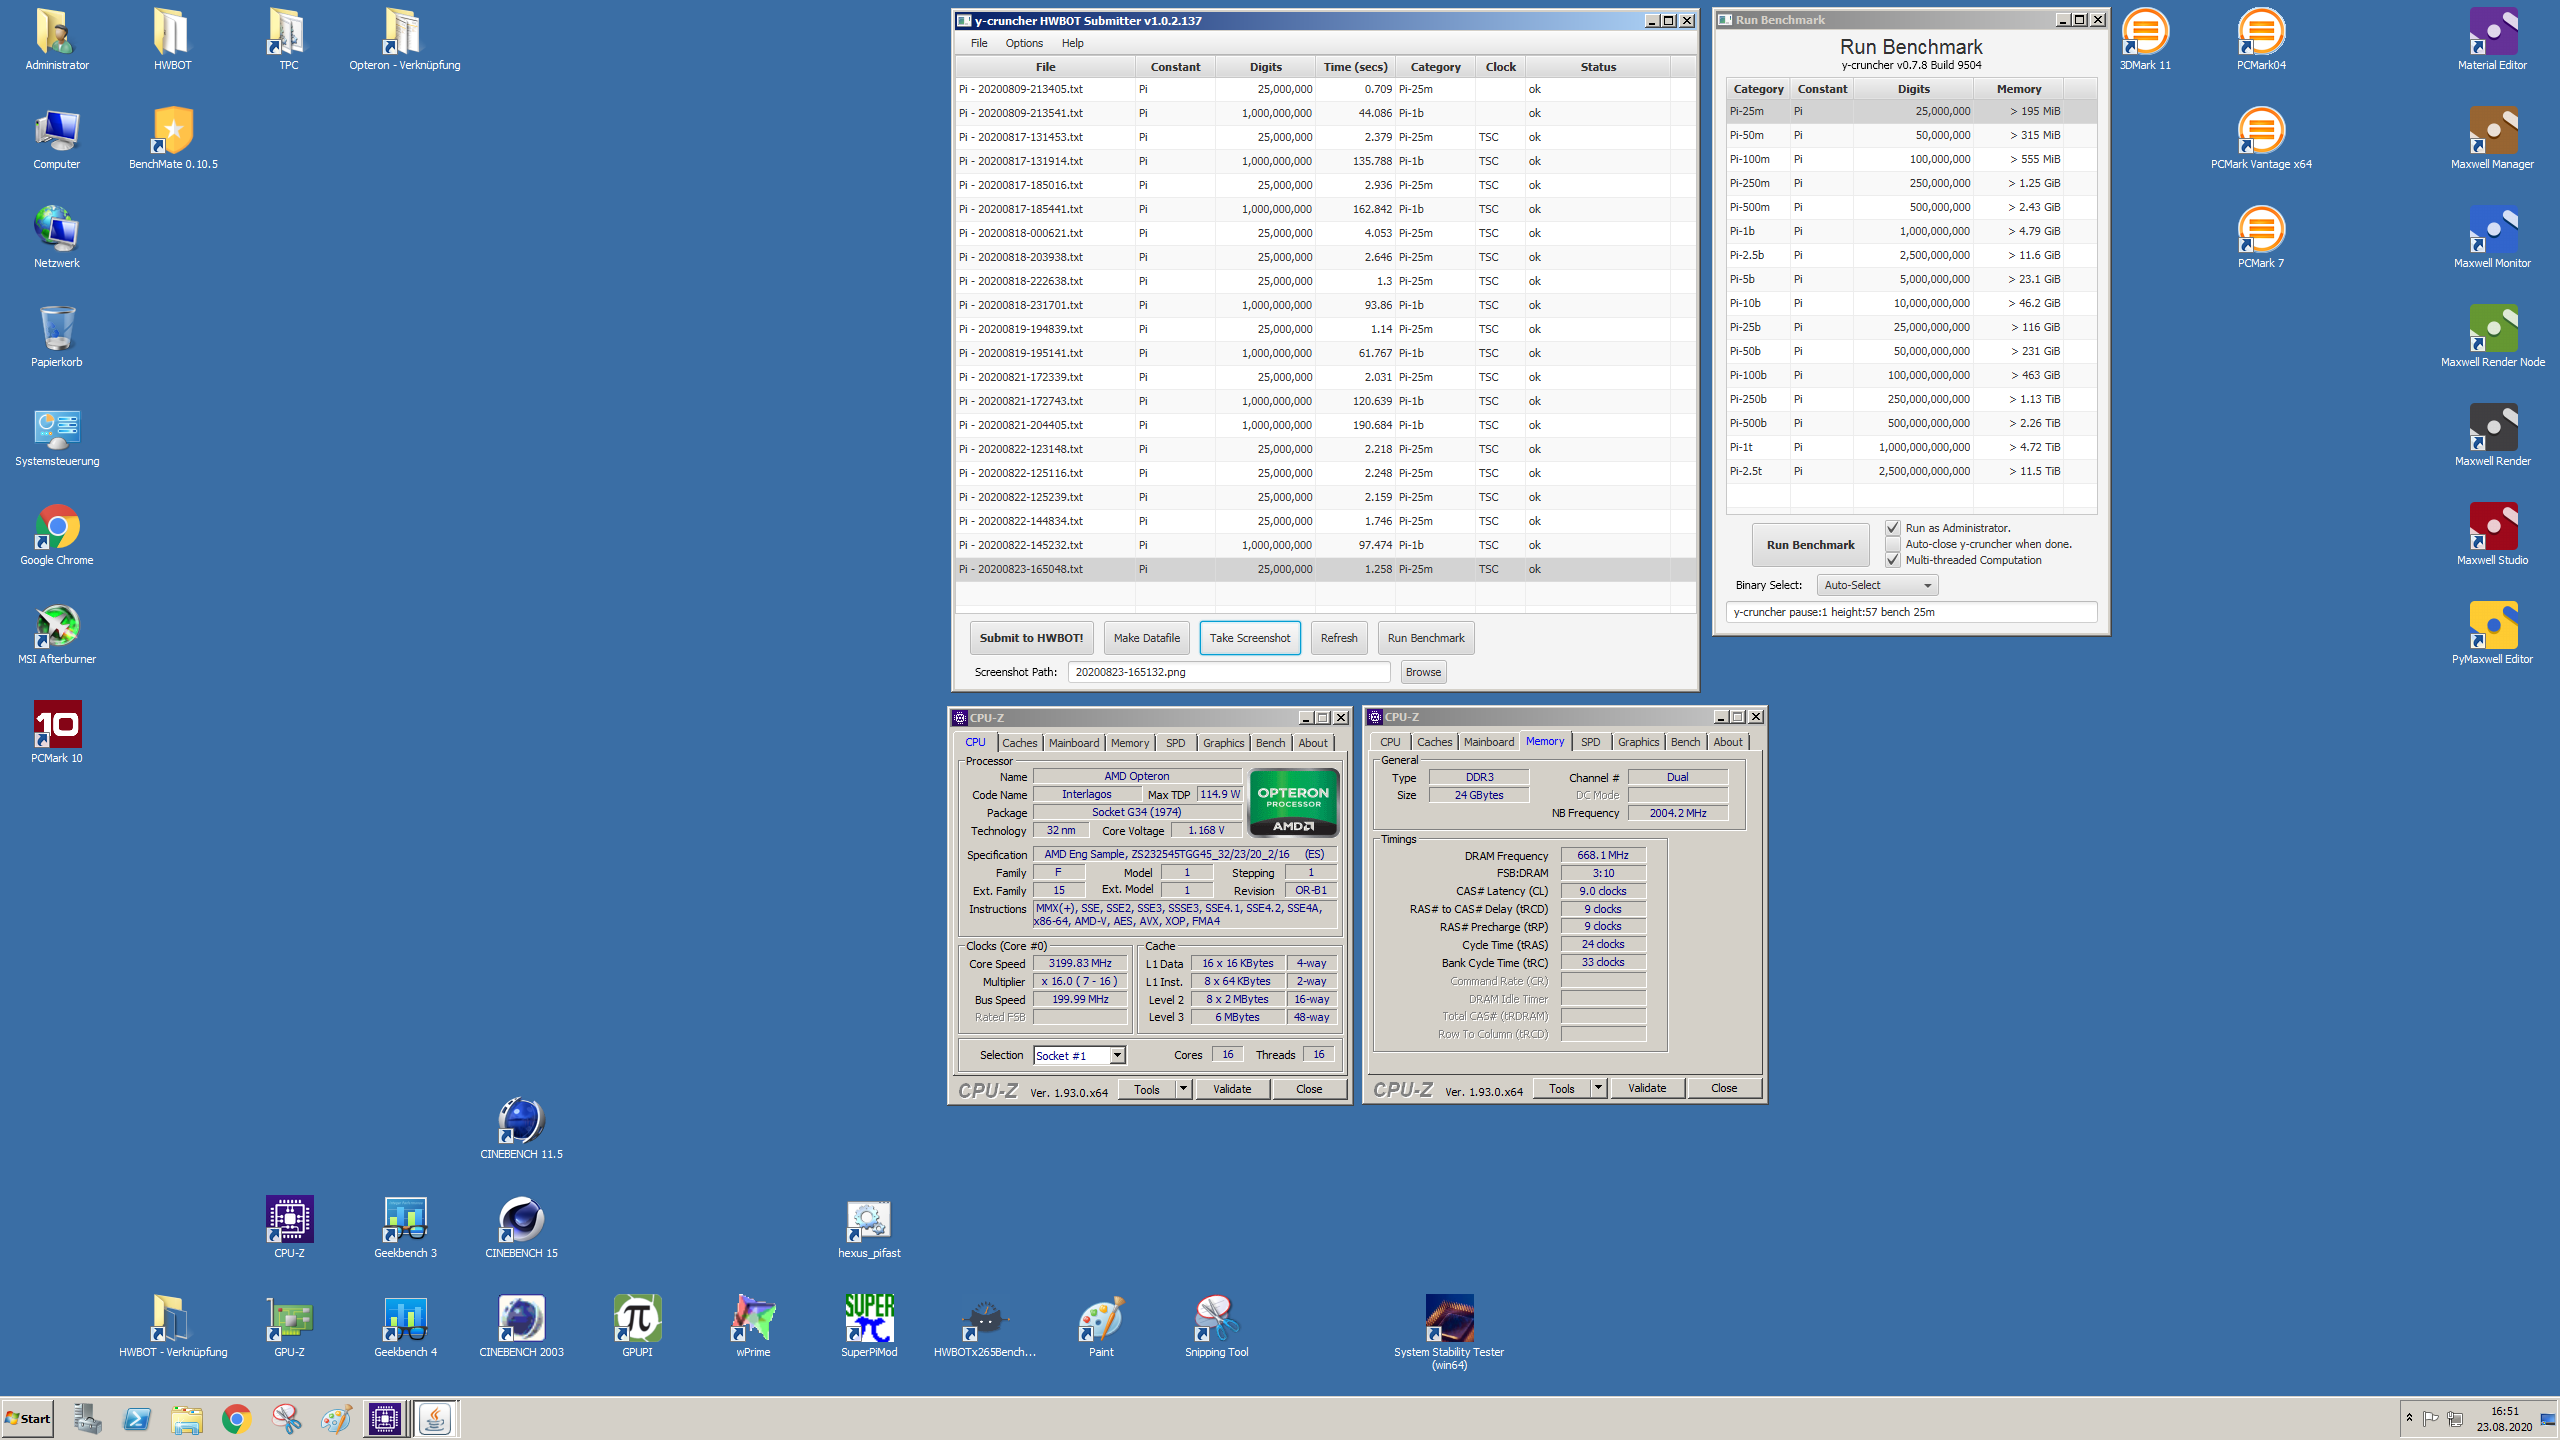
Task: Open the CINEBENCH 15 desktop icon
Action: coord(521,1227)
